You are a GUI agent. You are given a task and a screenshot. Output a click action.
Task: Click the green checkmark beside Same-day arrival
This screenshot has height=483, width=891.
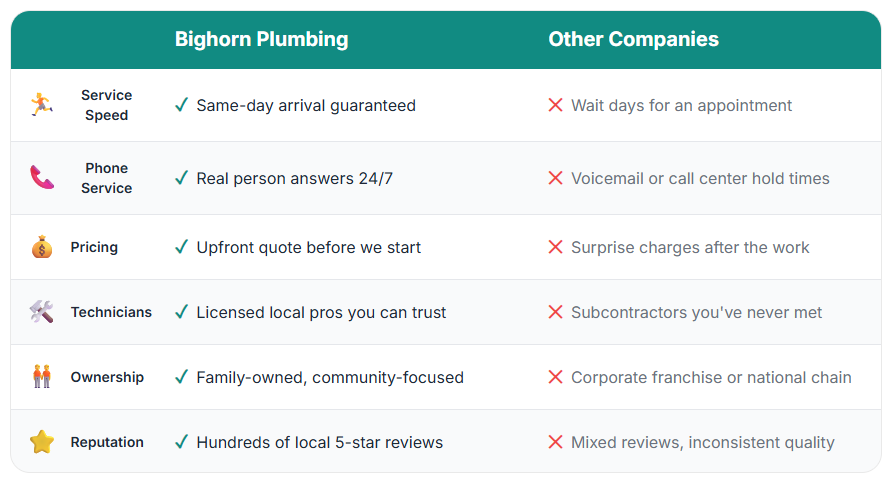click(x=181, y=105)
